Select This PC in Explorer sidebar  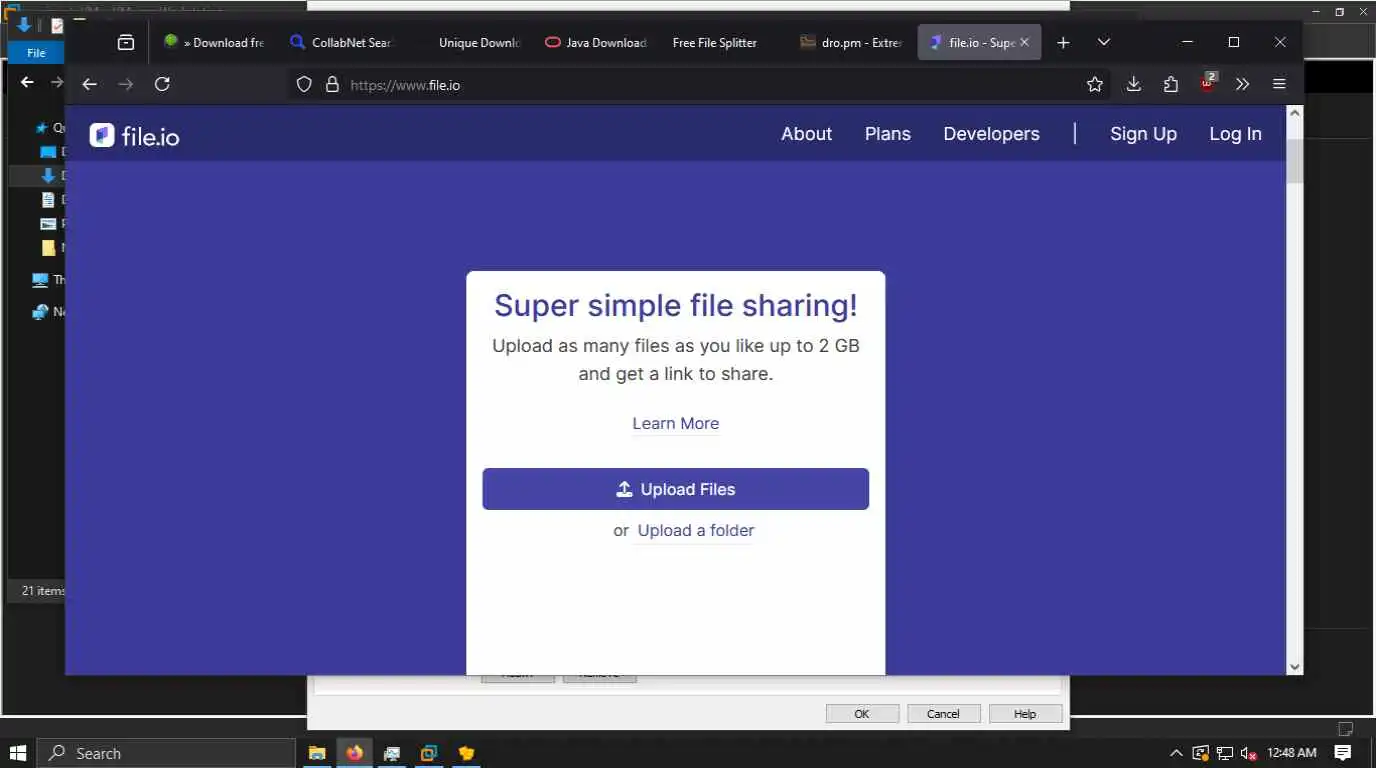pyautogui.click(x=48, y=280)
